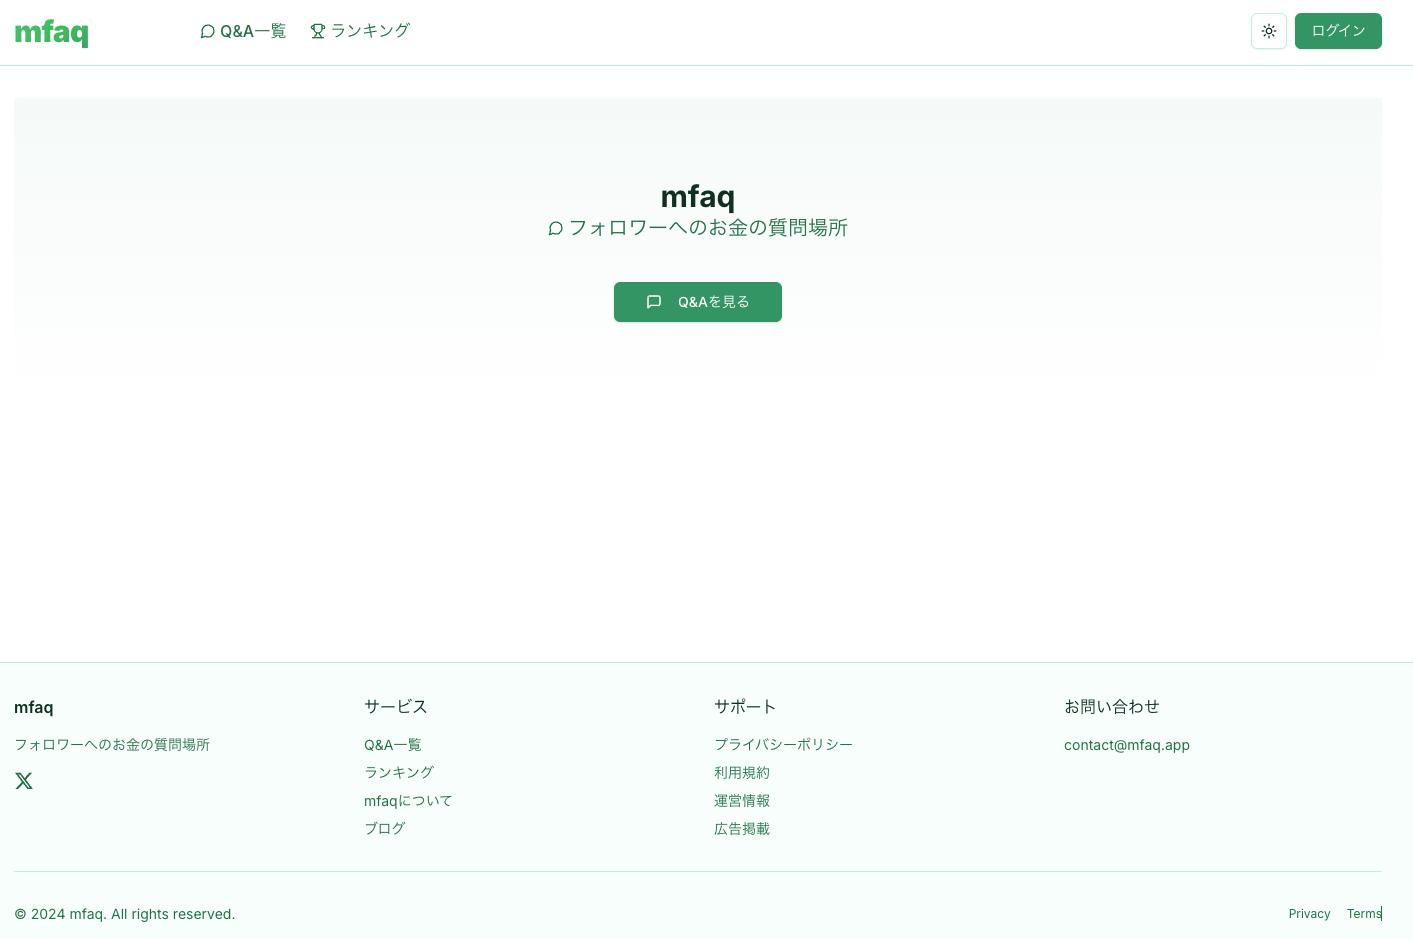Click the contact@mfaq.app email link
Viewport: 1413px width, 939px height.
click(x=1127, y=745)
